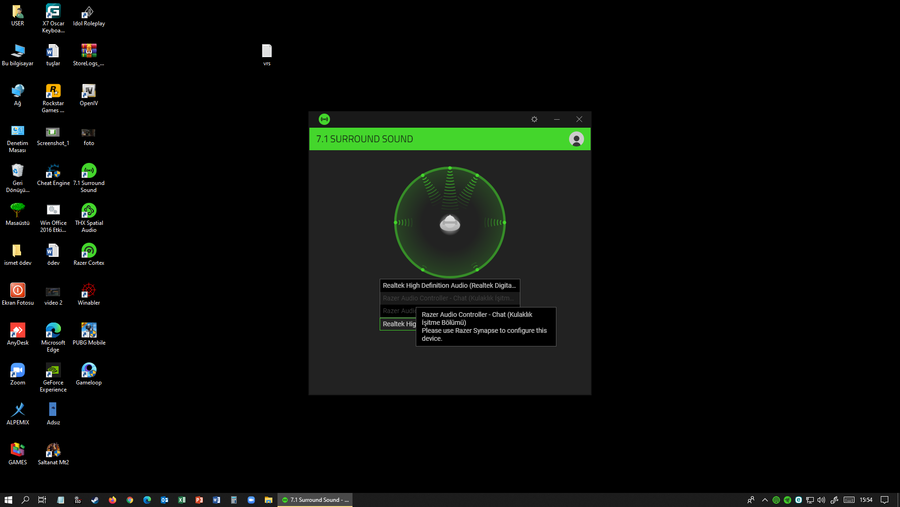Select ALPEMIX desktop icon
This screenshot has height=507, width=900.
coord(18,415)
